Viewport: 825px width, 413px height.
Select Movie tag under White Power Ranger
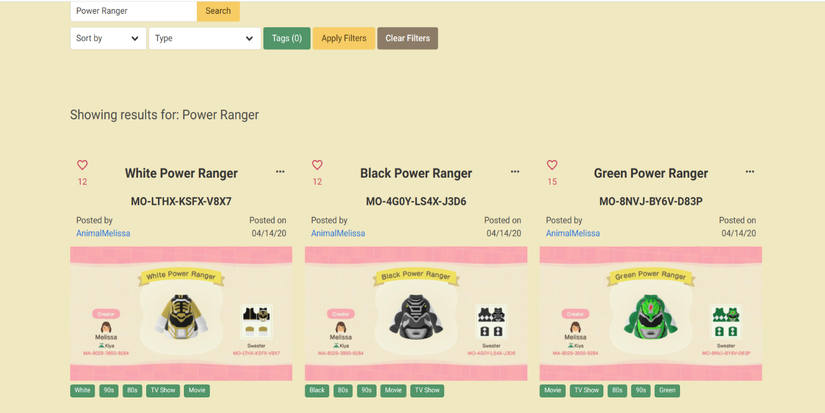click(197, 390)
